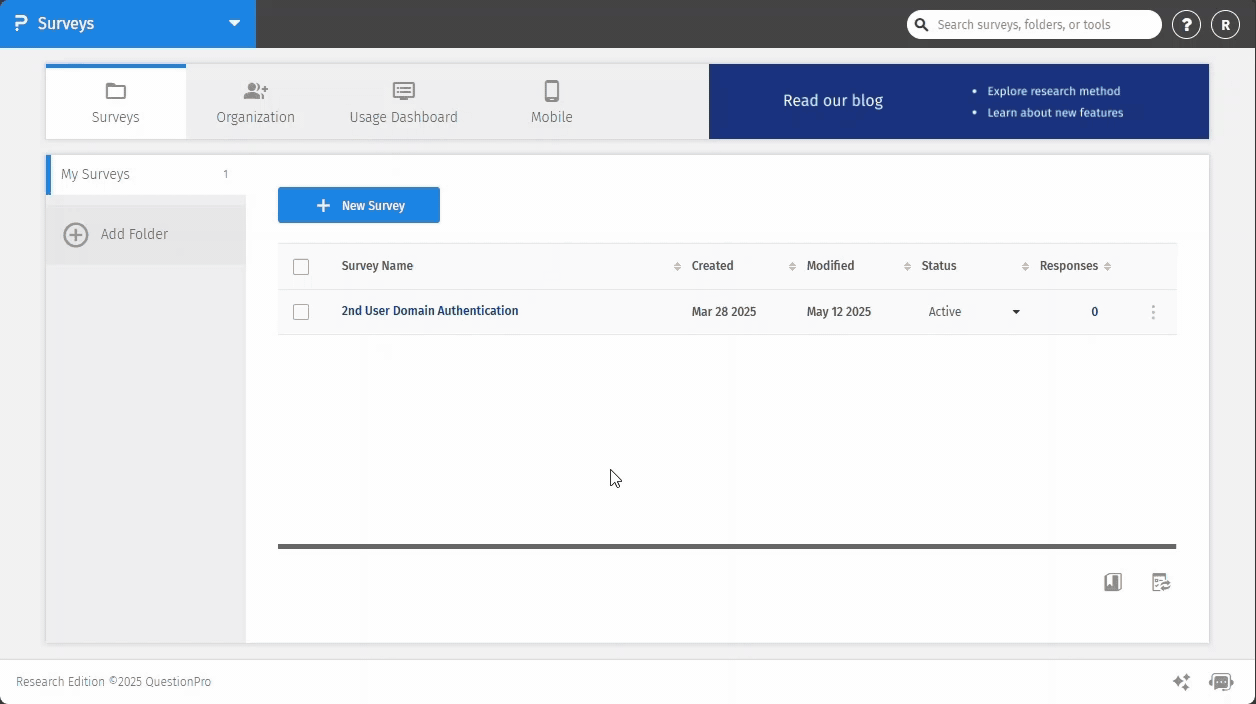Focus the search surveys, folders, or tools field
The image size is (1256, 704).
coord(1035,25)
